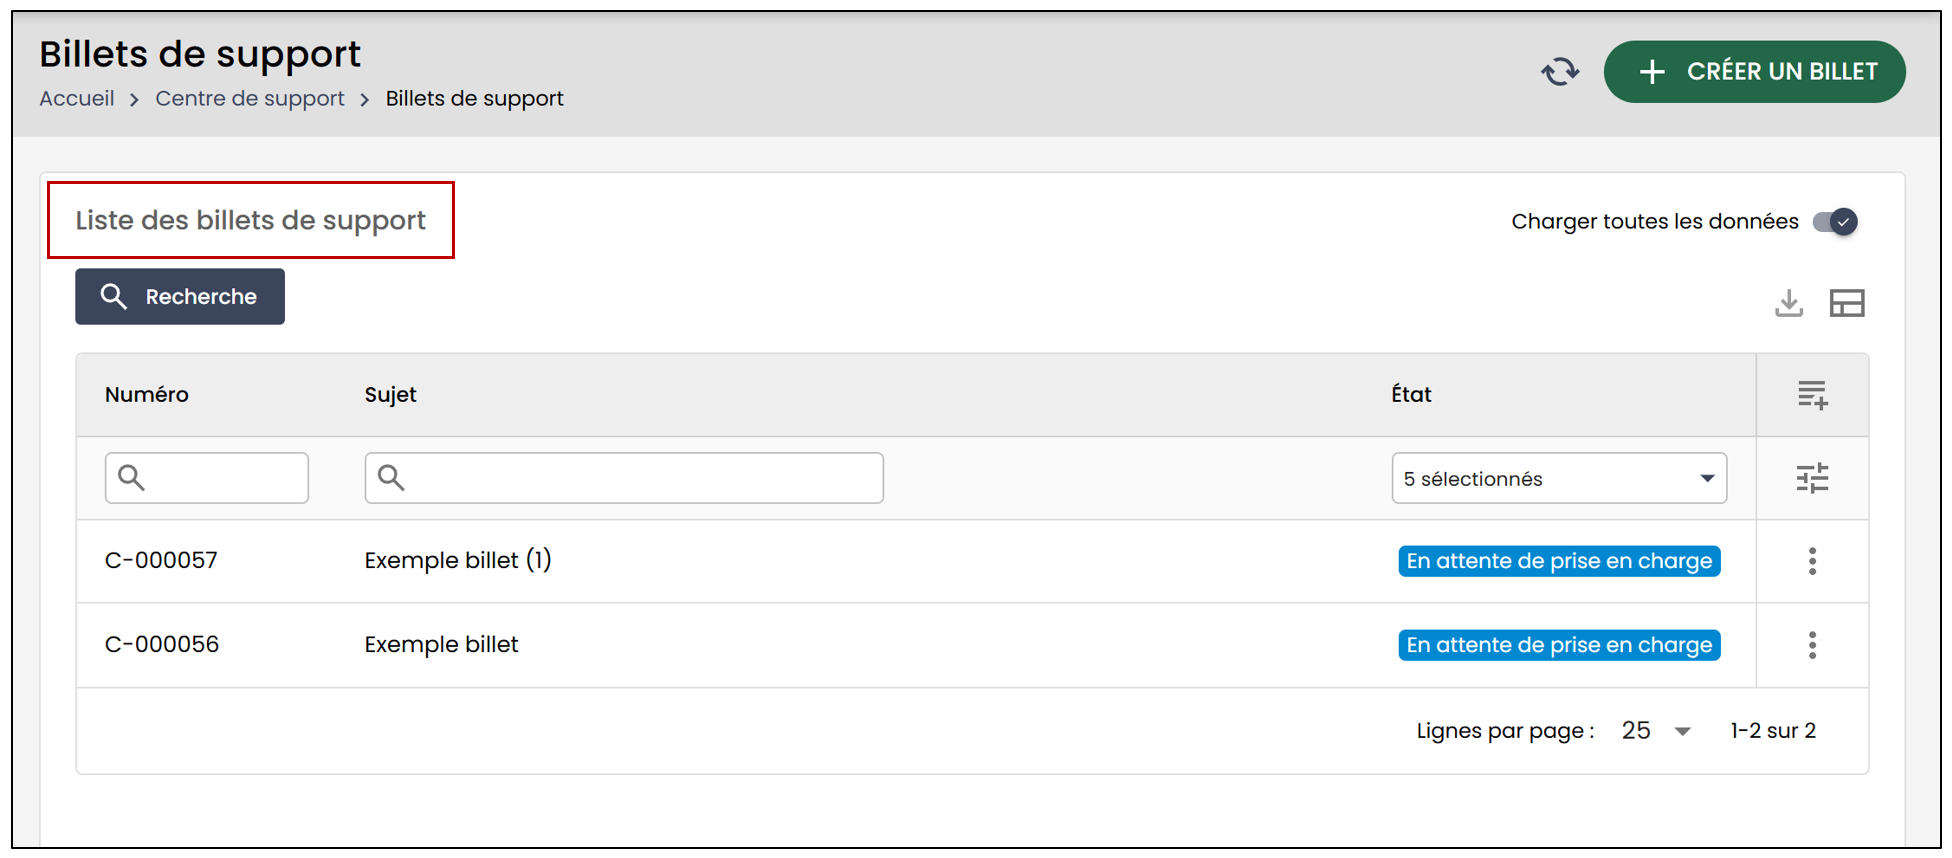Viewport: 1952px width, 858px height.
Task: Sort by the Numéro column header
Action: pyautogui.click(x=147, y=394)
